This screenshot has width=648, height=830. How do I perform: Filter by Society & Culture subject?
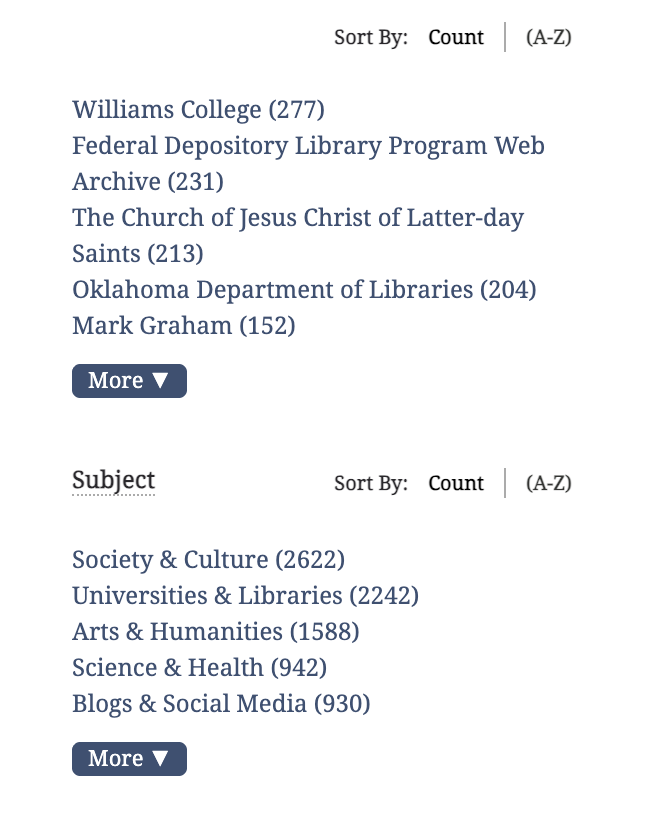point(208,560)
